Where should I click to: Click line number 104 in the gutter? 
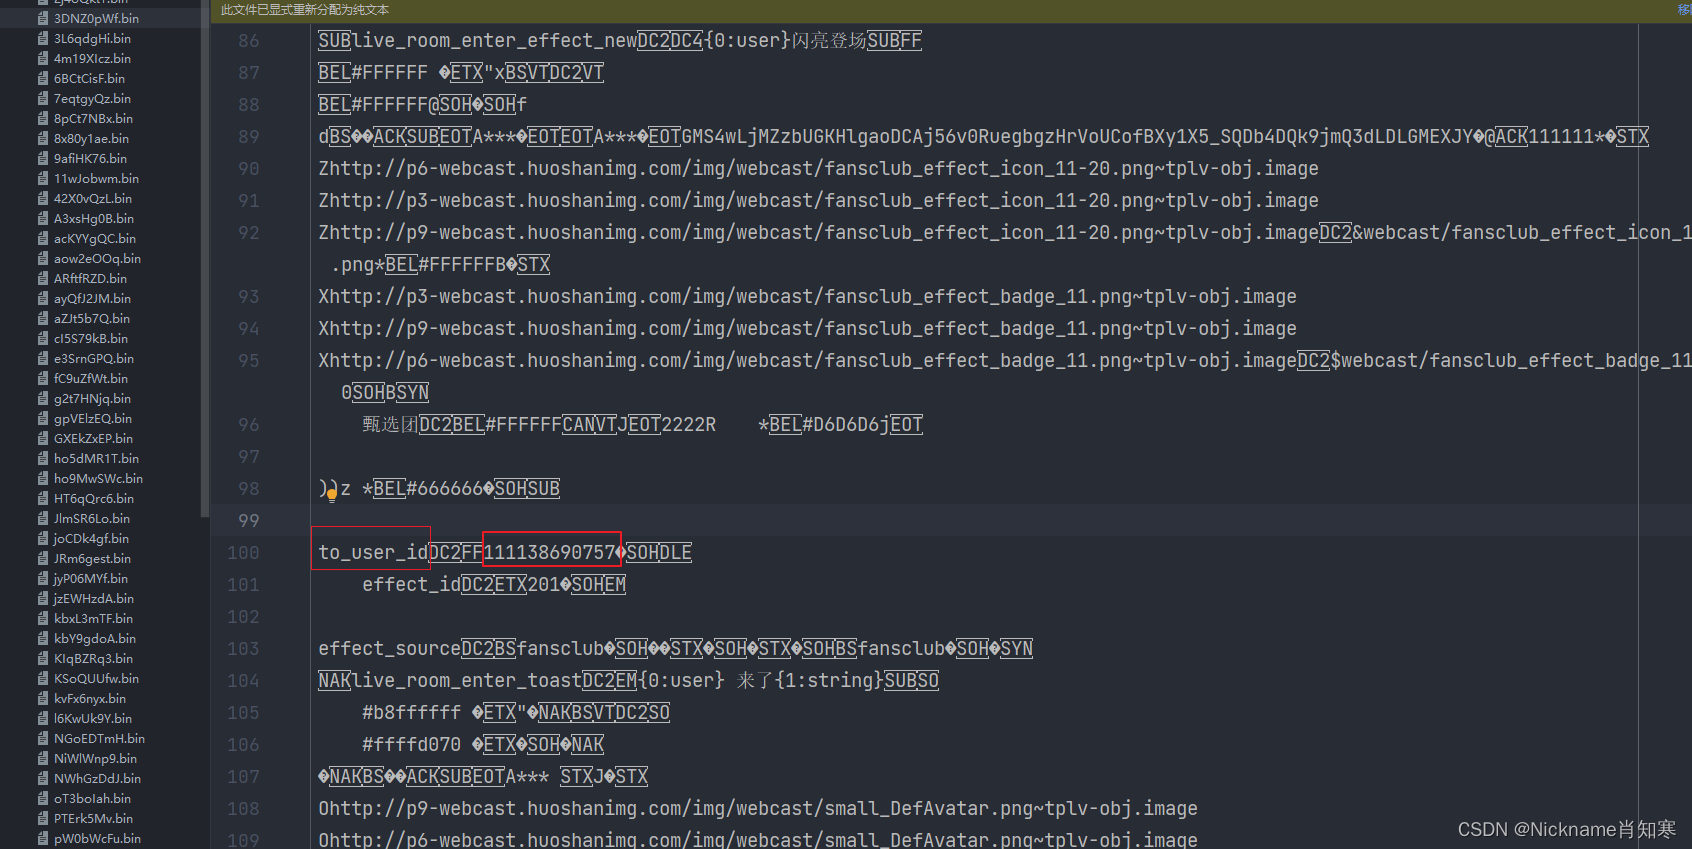[x=244, y=681]
